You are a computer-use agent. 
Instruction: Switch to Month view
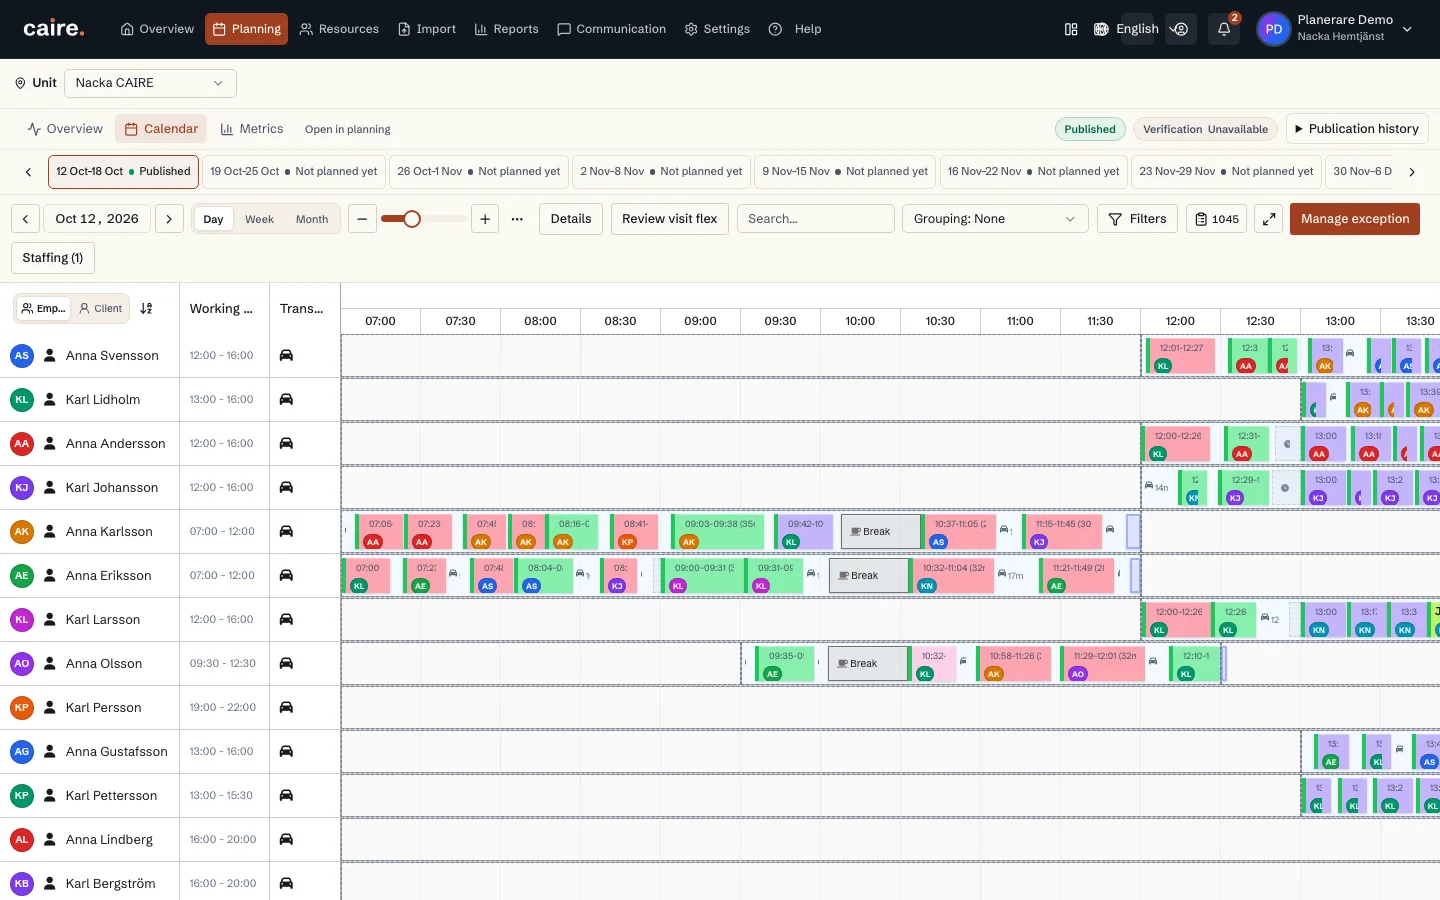(312, 219)
